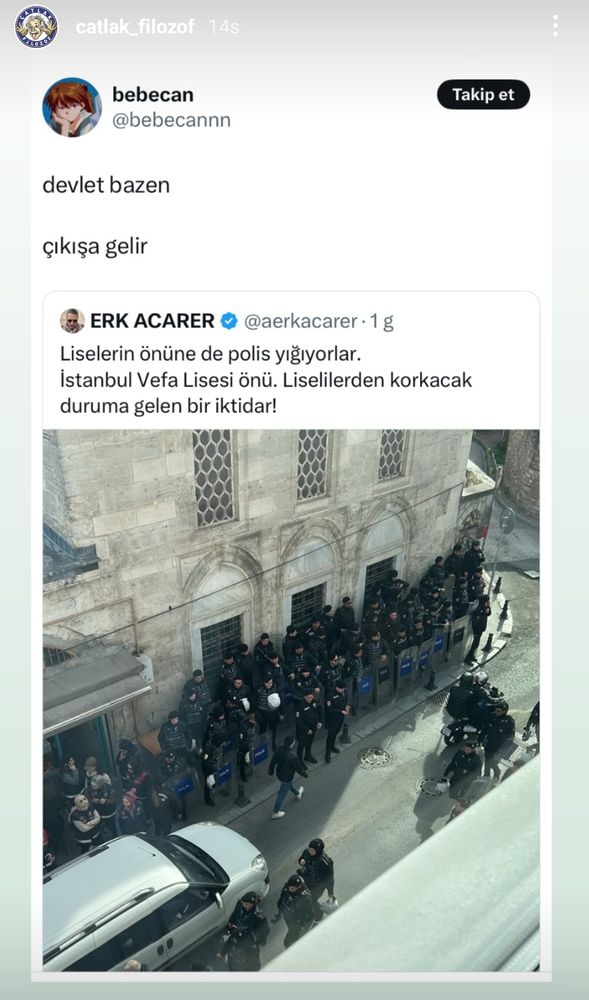Tap the 'çıkışa gelir' text line

point(95,246)
